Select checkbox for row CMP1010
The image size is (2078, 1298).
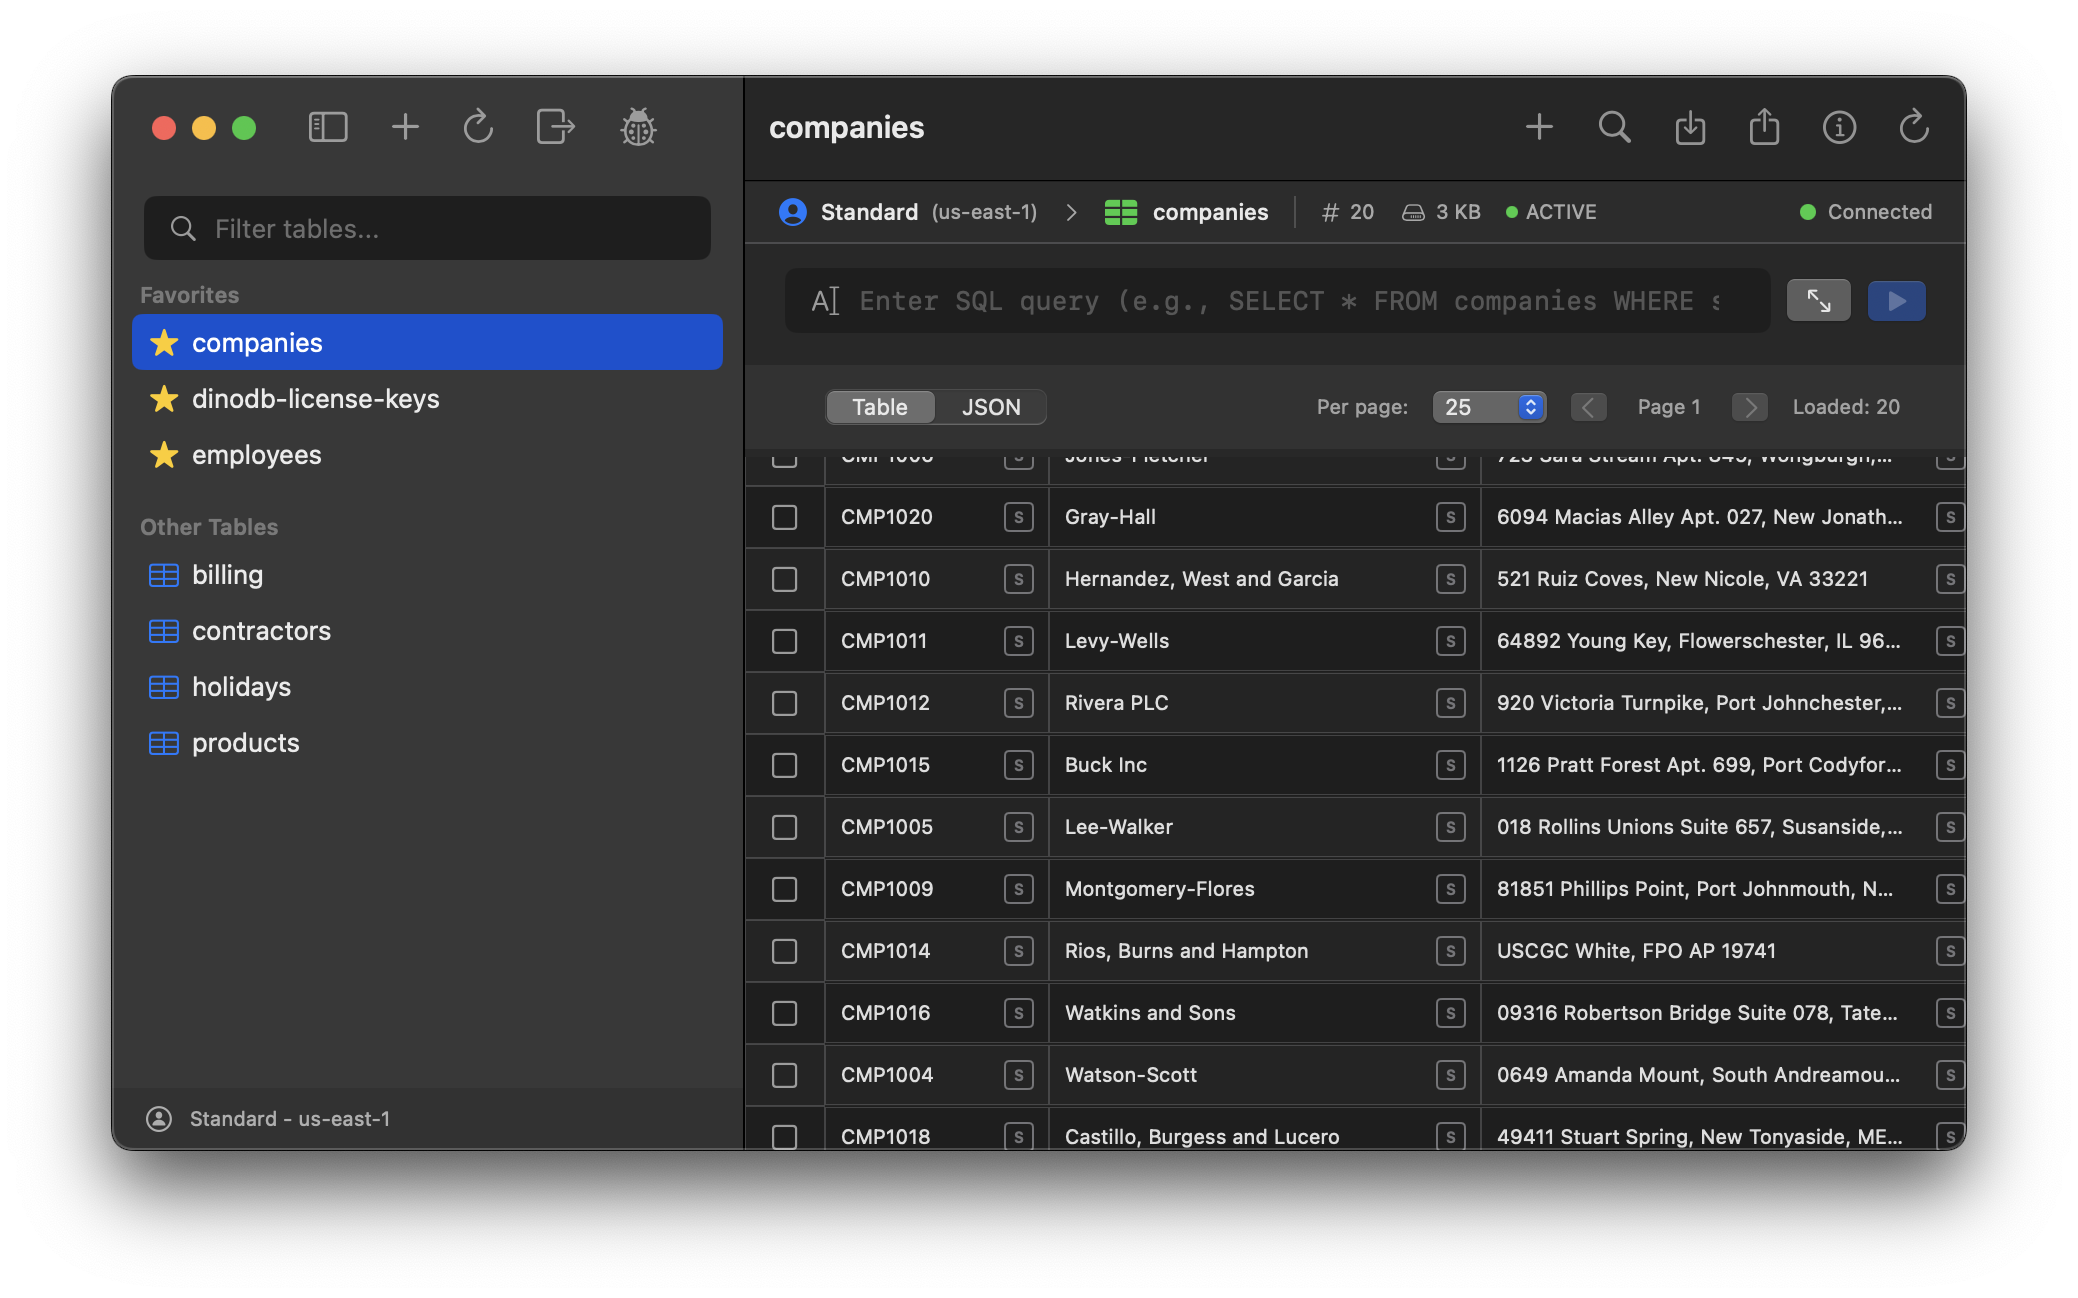784,579
